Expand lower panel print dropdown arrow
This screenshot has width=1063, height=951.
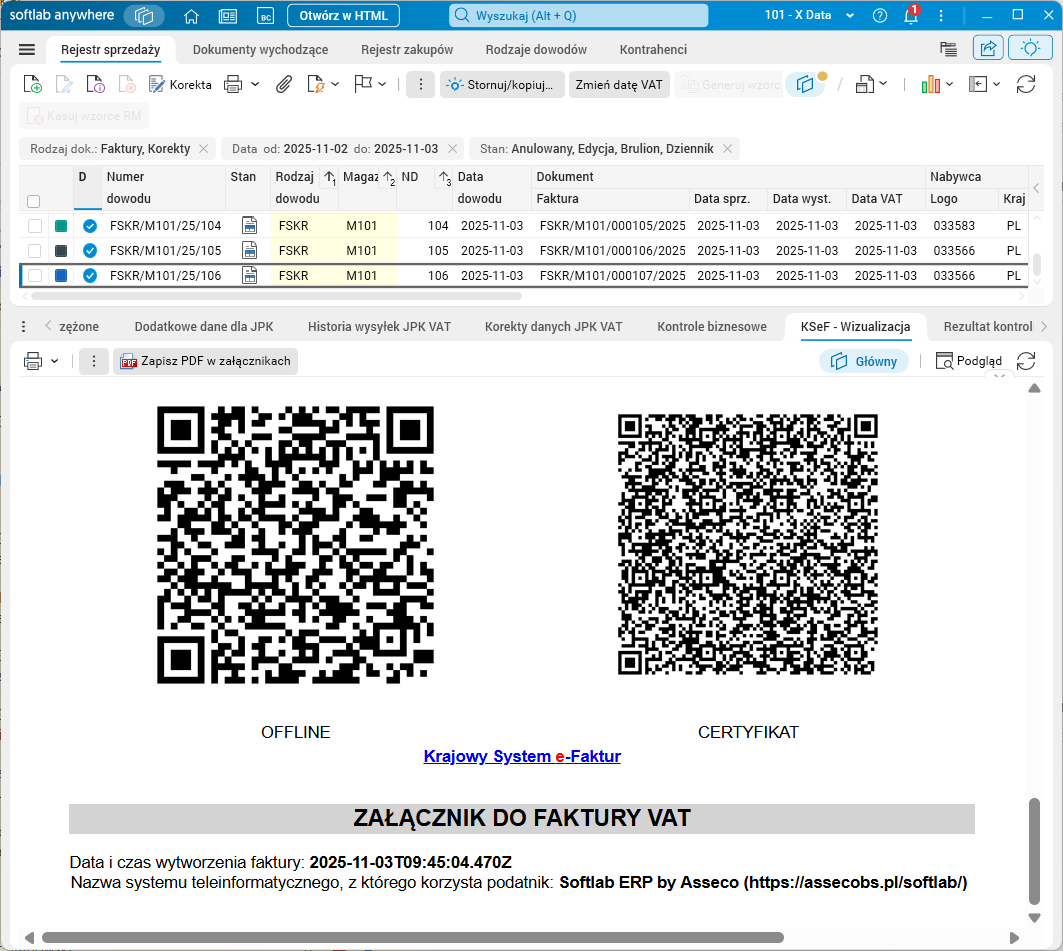(x=55, y=361)
